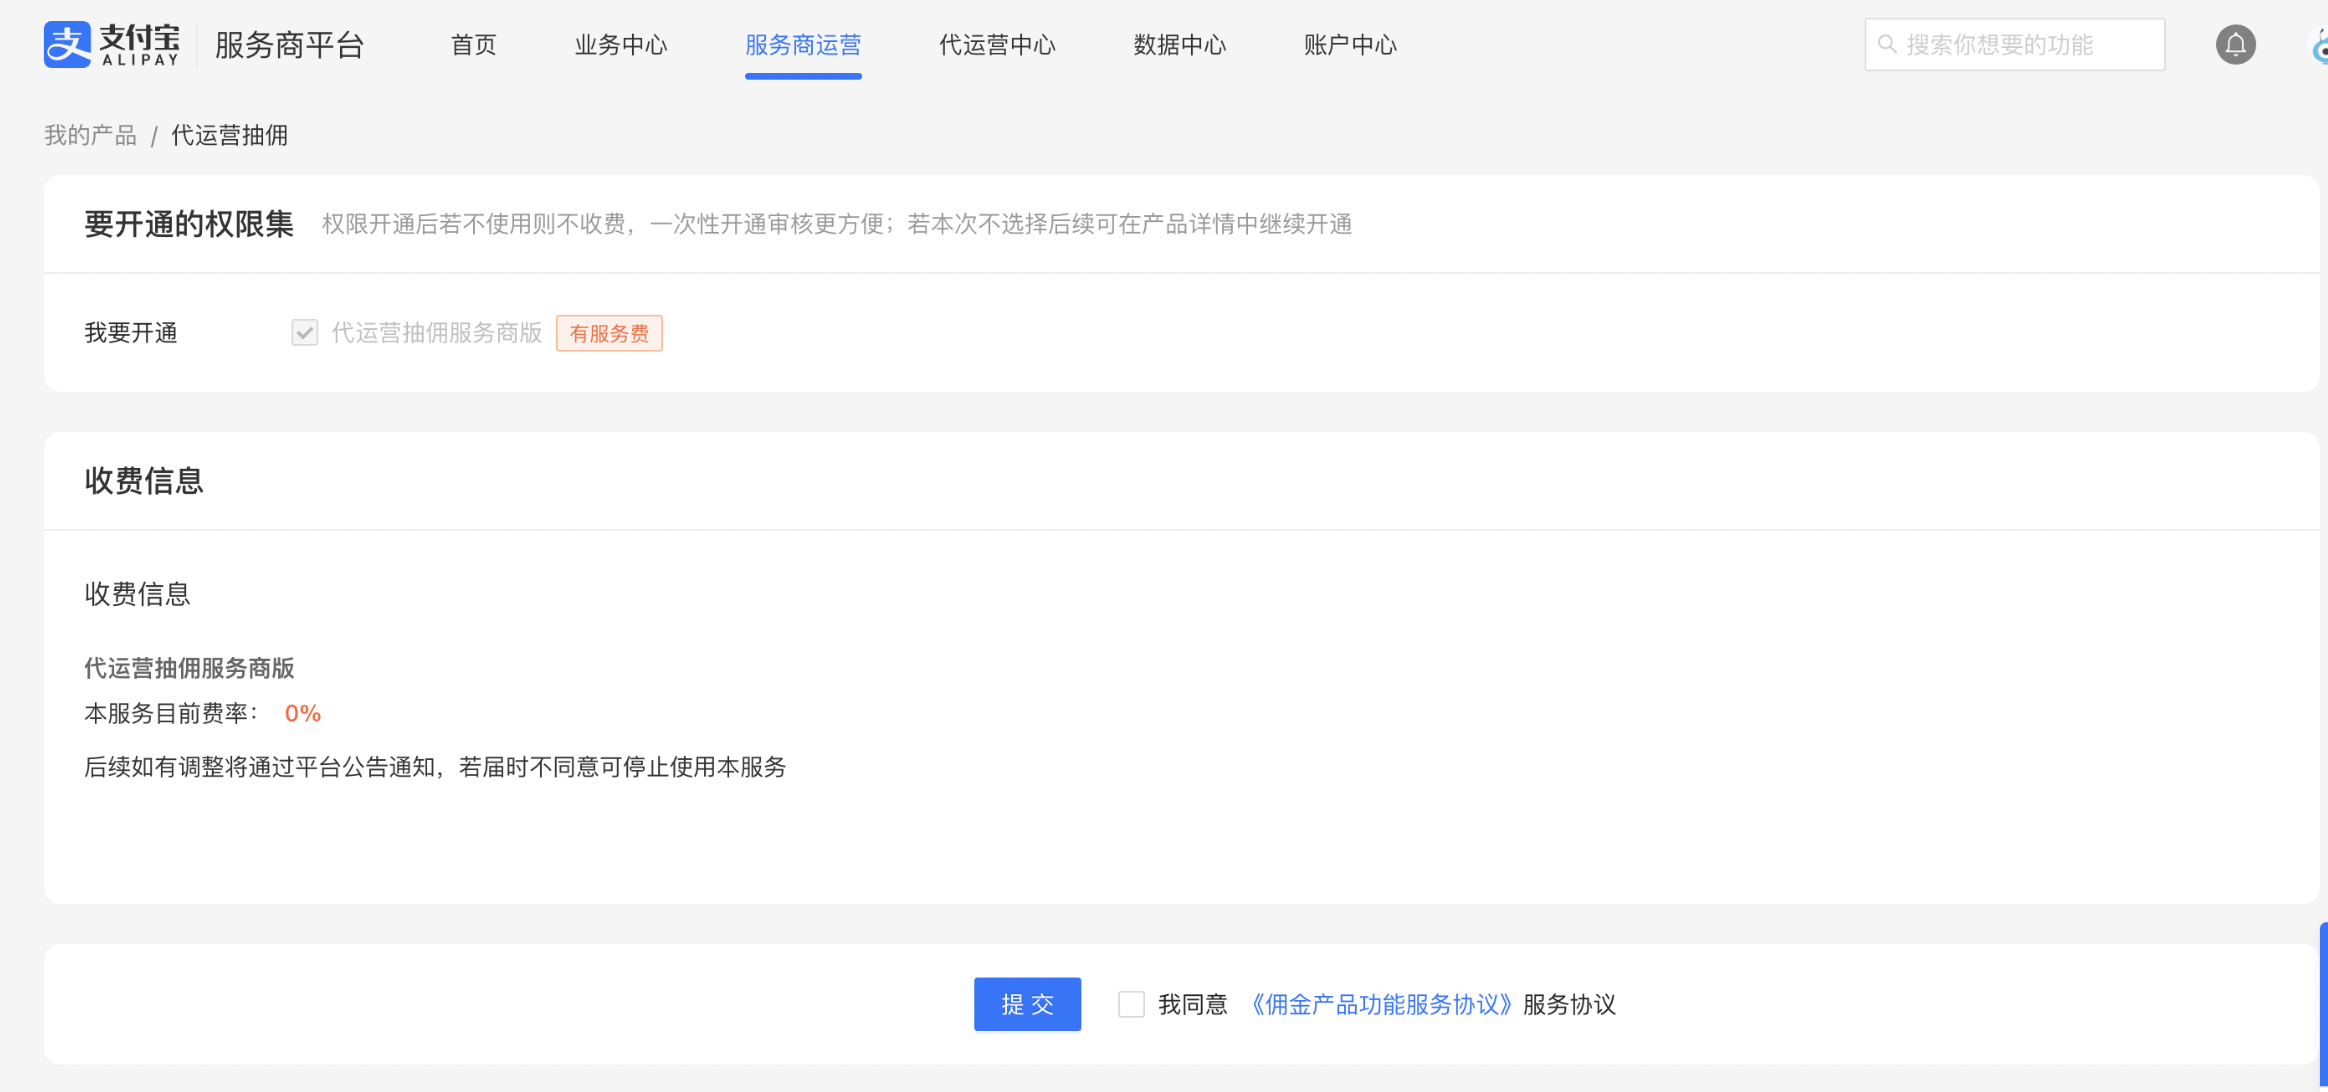Click the 服务商平台 platform title
This screenshot has height=1092, width=2328.
[x=289, y=45]
